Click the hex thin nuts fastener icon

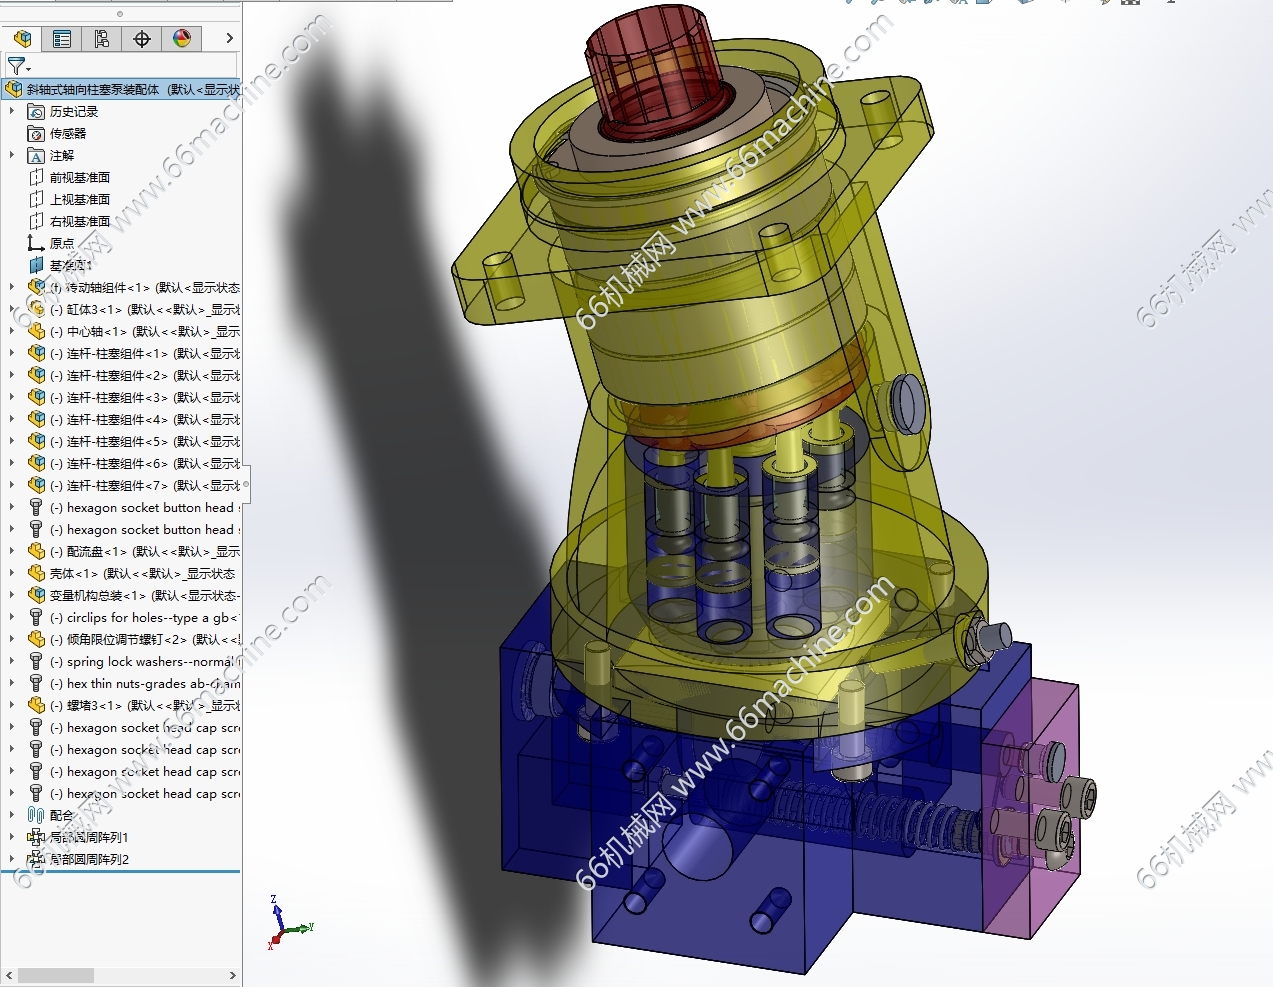pos(36,683)
